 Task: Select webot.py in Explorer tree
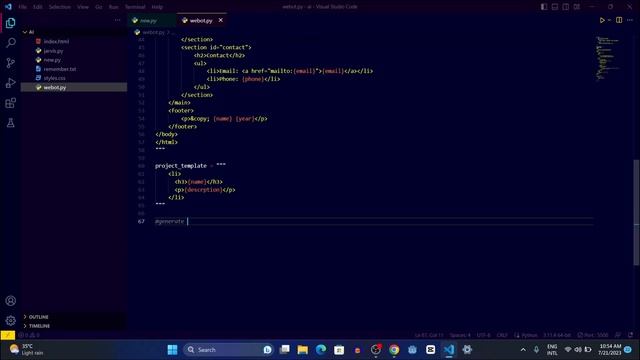pos(73,87)
